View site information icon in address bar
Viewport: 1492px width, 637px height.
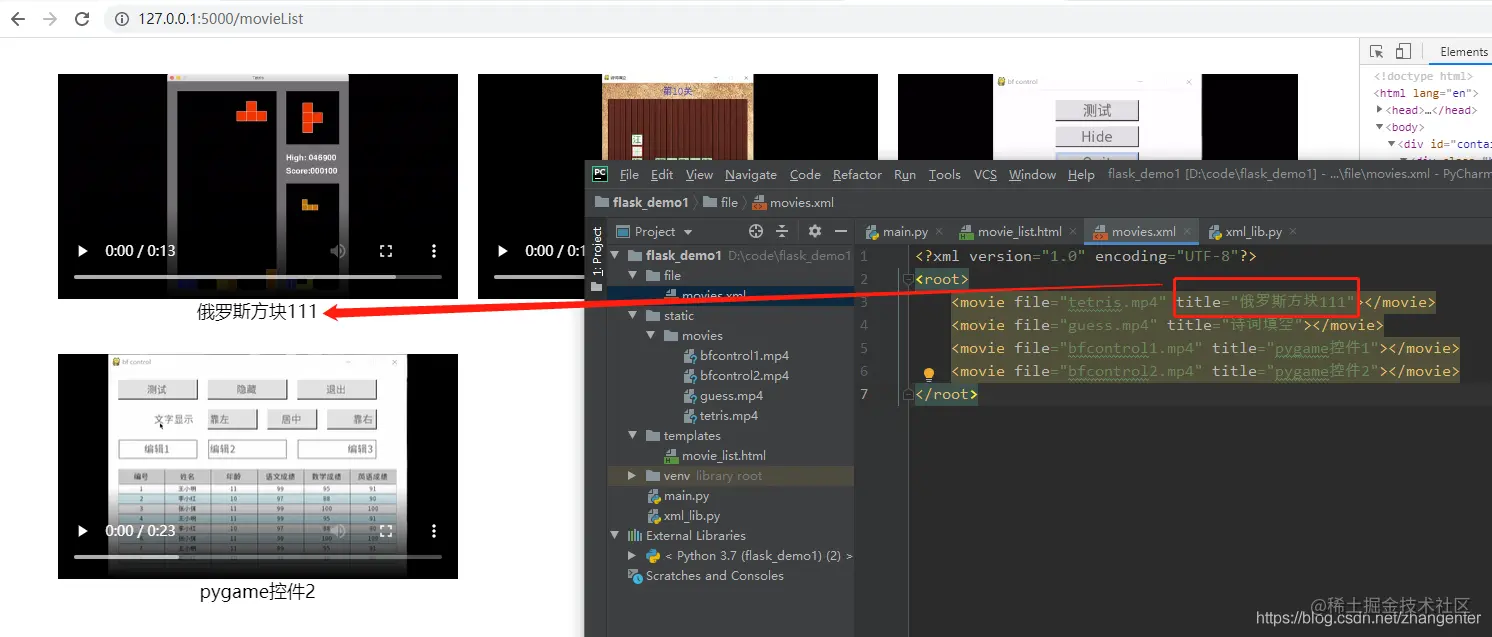[x=122, y=19]
